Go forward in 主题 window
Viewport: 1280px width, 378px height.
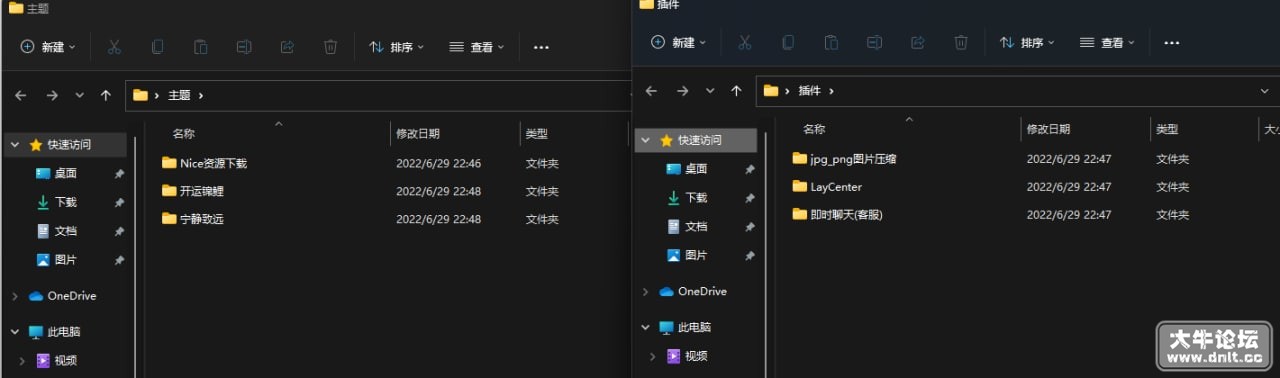tap(52, 95)
